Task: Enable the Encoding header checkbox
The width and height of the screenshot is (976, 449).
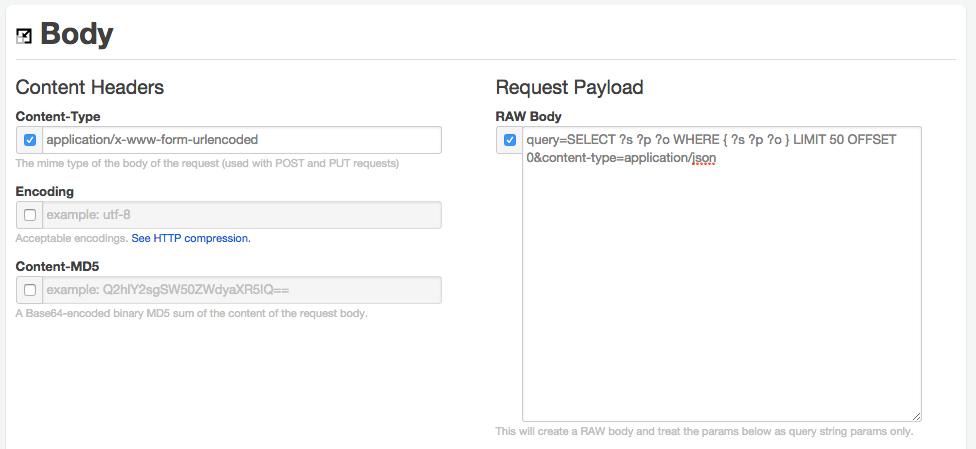Action: click(30, 215)
